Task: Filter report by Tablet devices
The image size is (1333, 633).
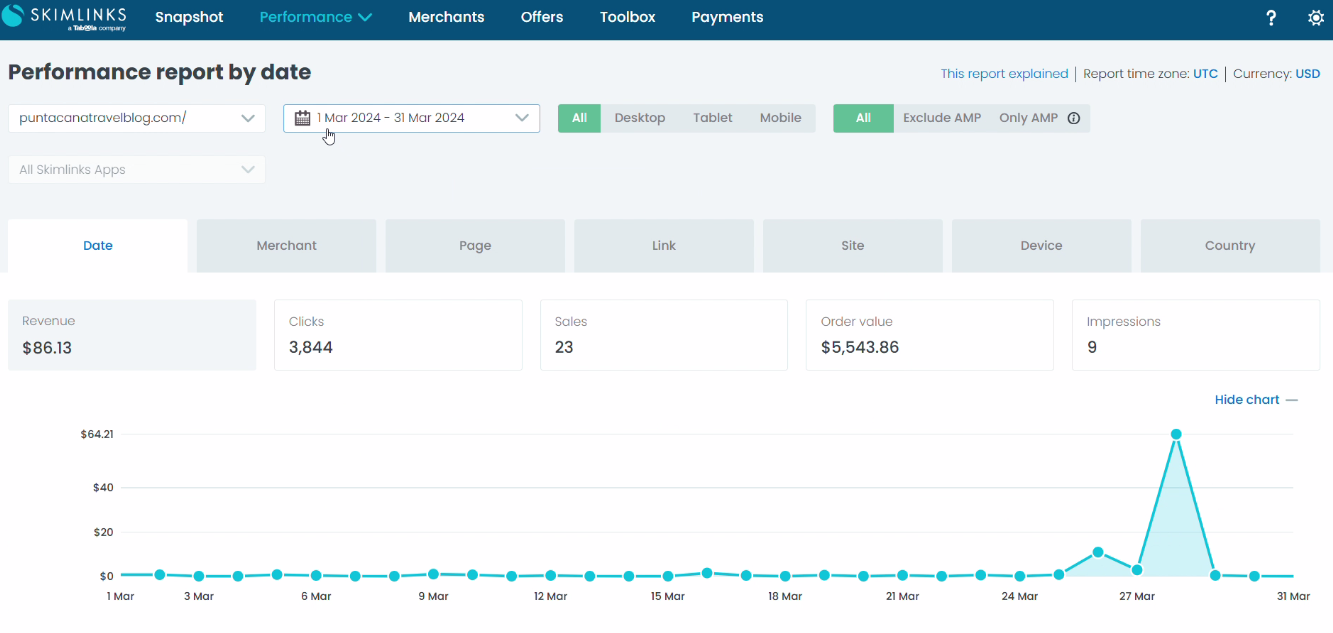Action: pos(713,118)
